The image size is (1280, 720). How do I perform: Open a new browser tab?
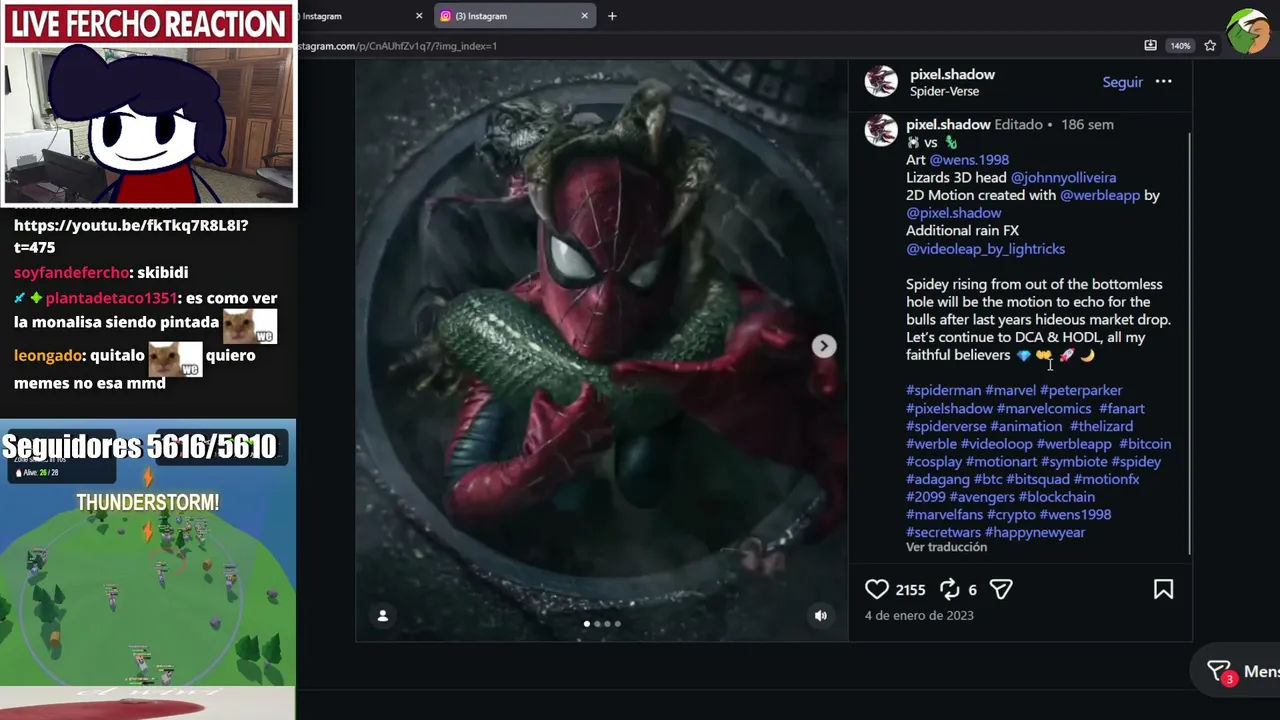612,16
